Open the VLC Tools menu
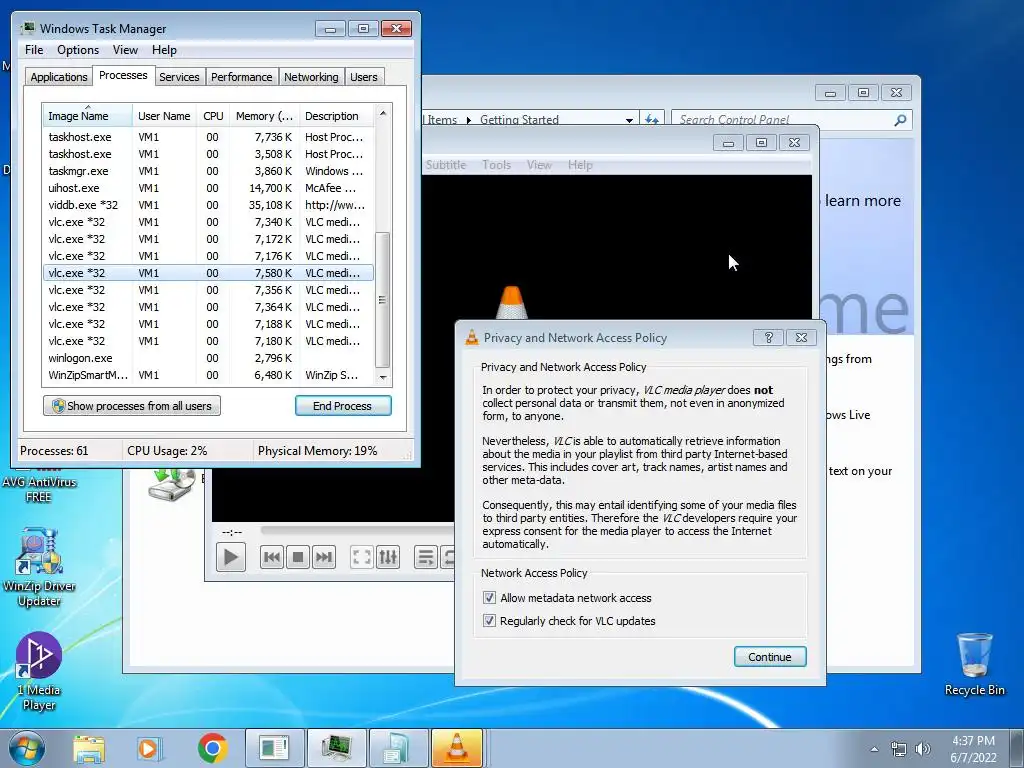The image size is (1024, 768). click(496, 165)
